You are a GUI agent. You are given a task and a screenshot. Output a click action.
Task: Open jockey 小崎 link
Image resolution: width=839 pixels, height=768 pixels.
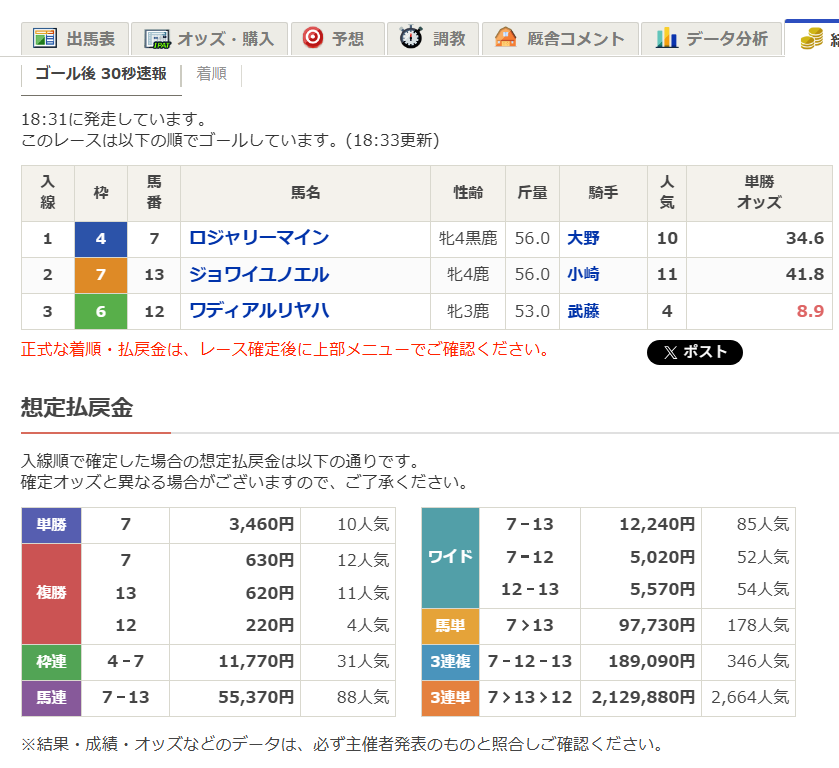(x=583, y=274)
